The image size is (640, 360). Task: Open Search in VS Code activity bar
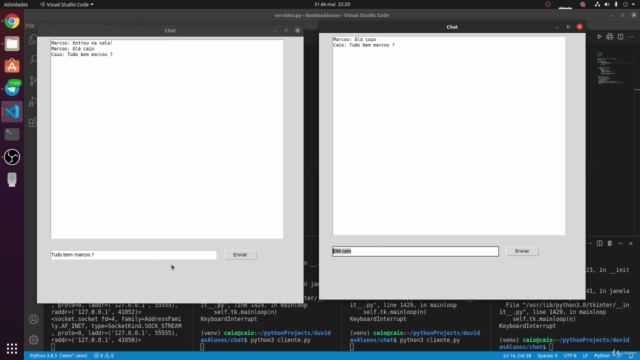coord(33,60)
